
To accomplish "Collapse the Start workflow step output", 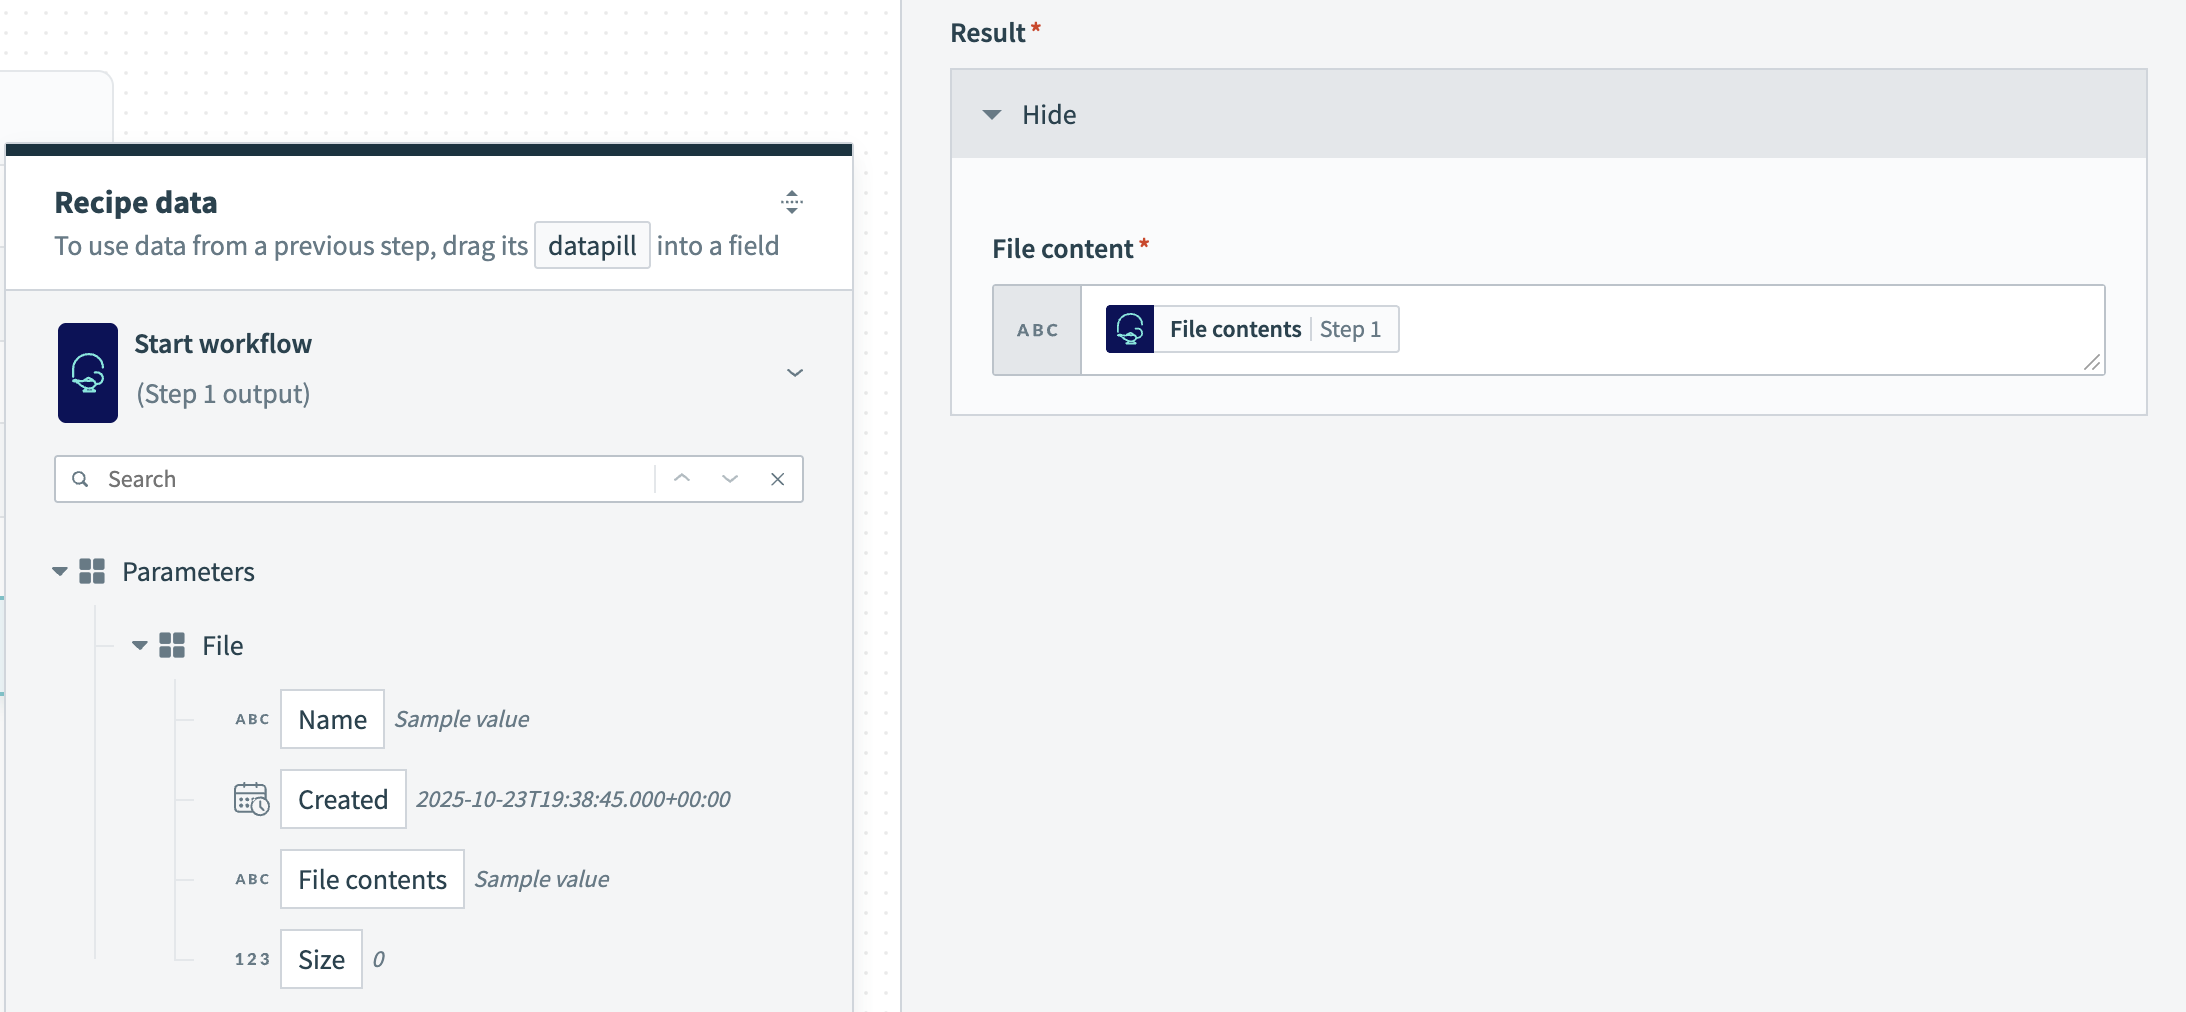I will pos(794,372).
